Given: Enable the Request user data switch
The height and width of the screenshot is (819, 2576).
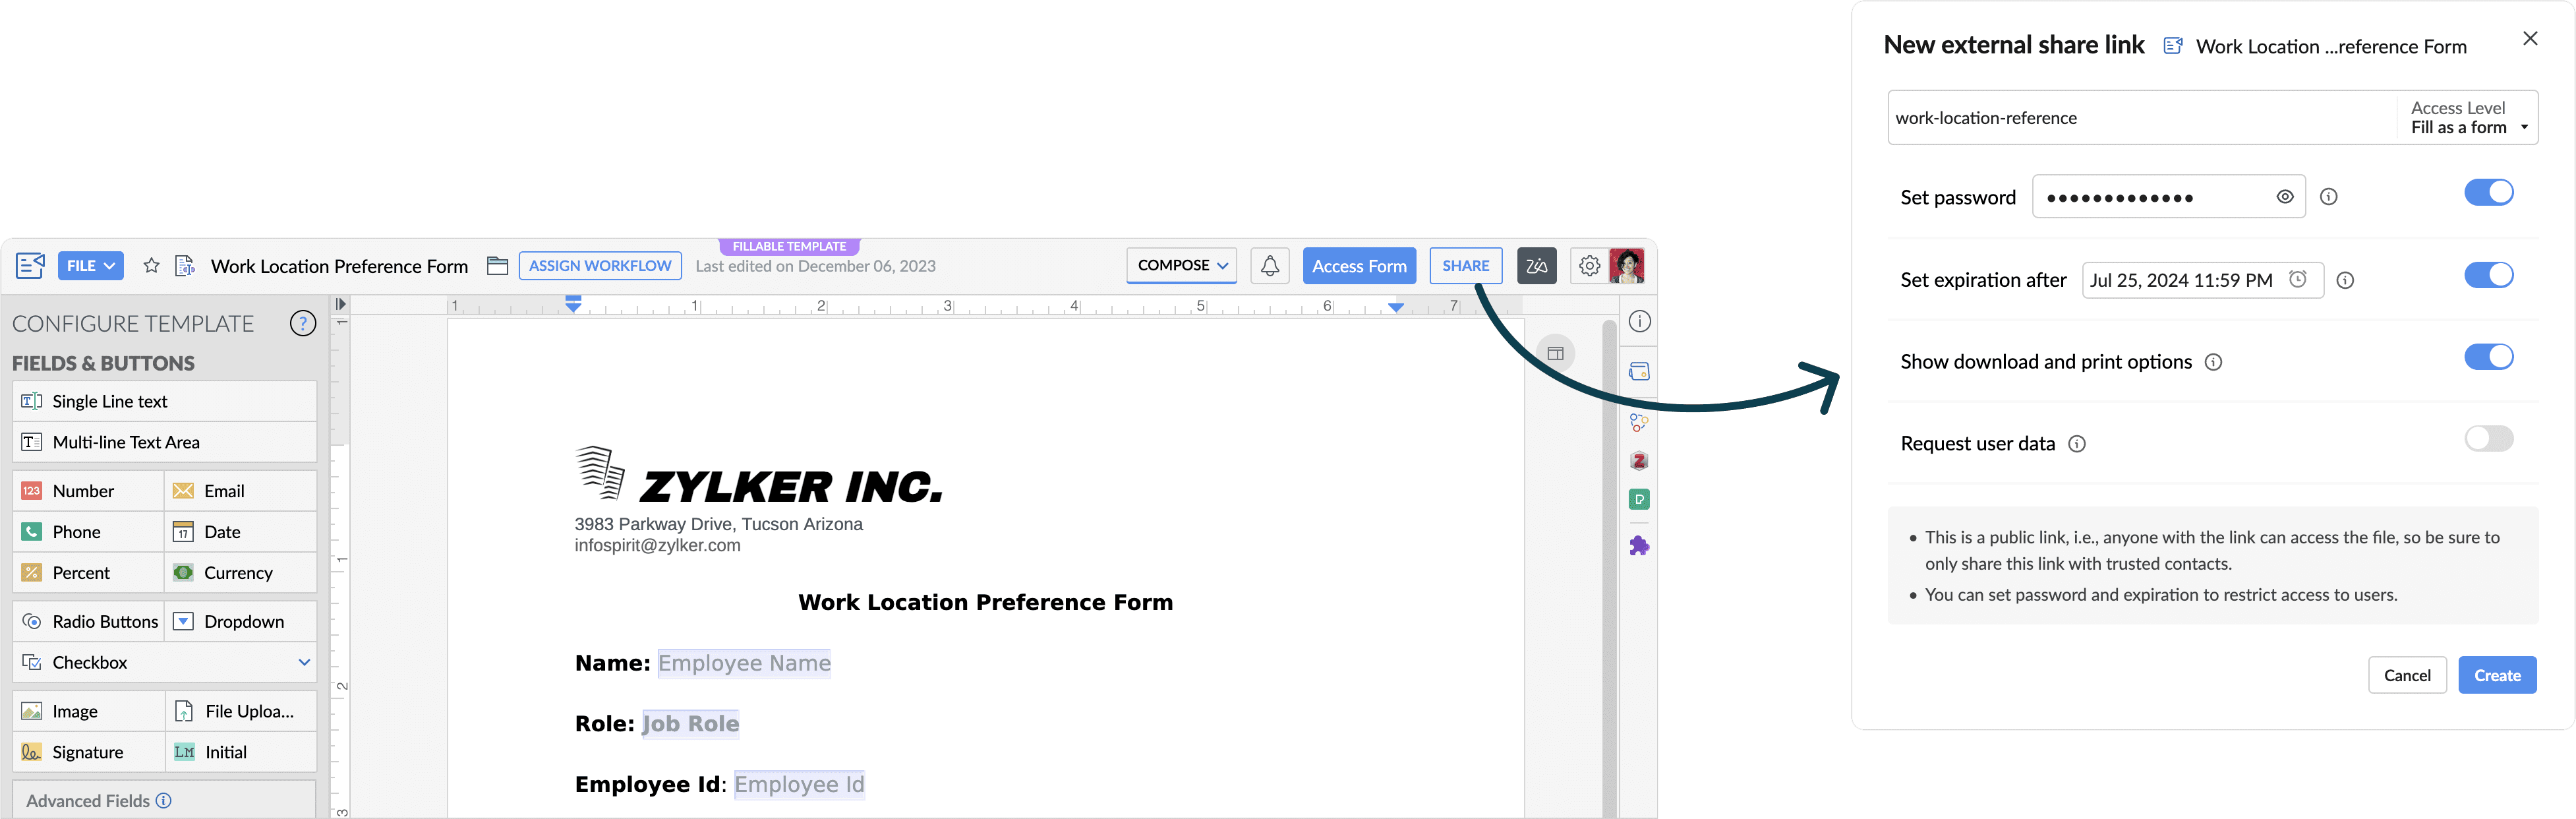Looking at the screenshot, I should pyautogui.click(x=2488, y=439).
